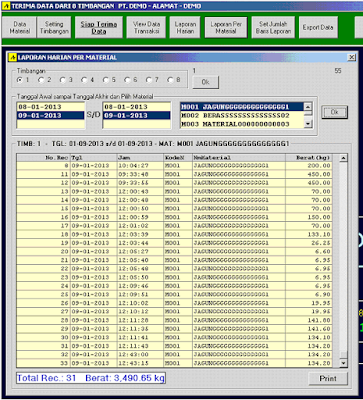363x400 pixels.
Task: Open Laporan Per Material
Action: tap(226, 28)
